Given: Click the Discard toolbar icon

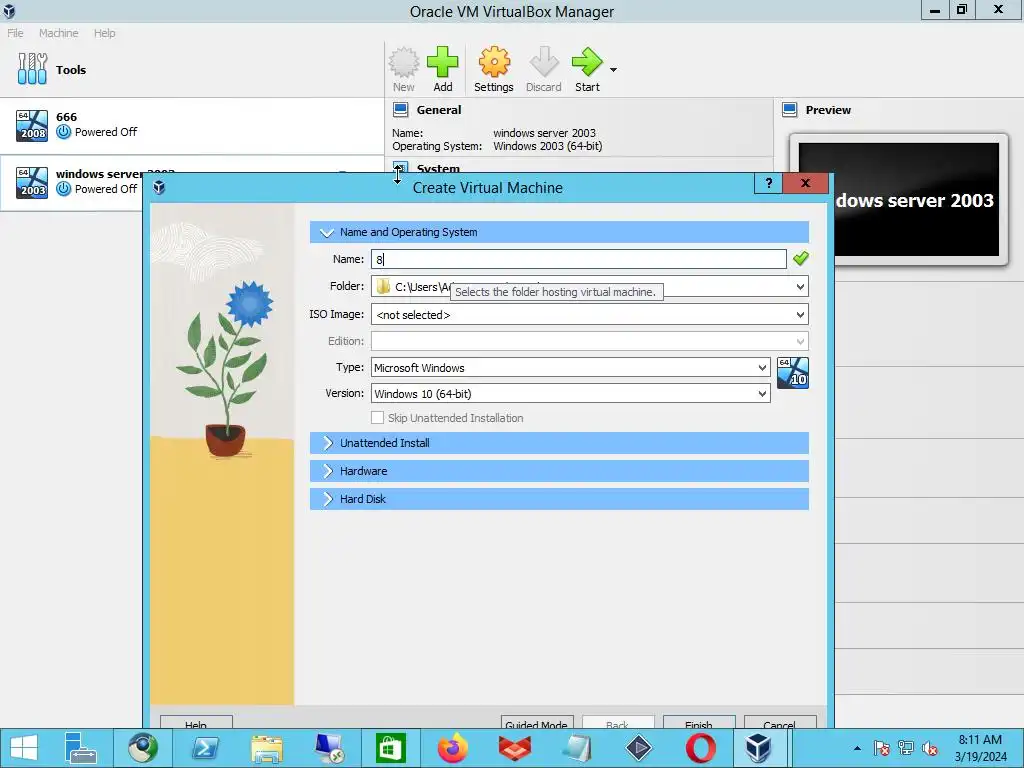Looking at the screenshot, I should point(543,69).
